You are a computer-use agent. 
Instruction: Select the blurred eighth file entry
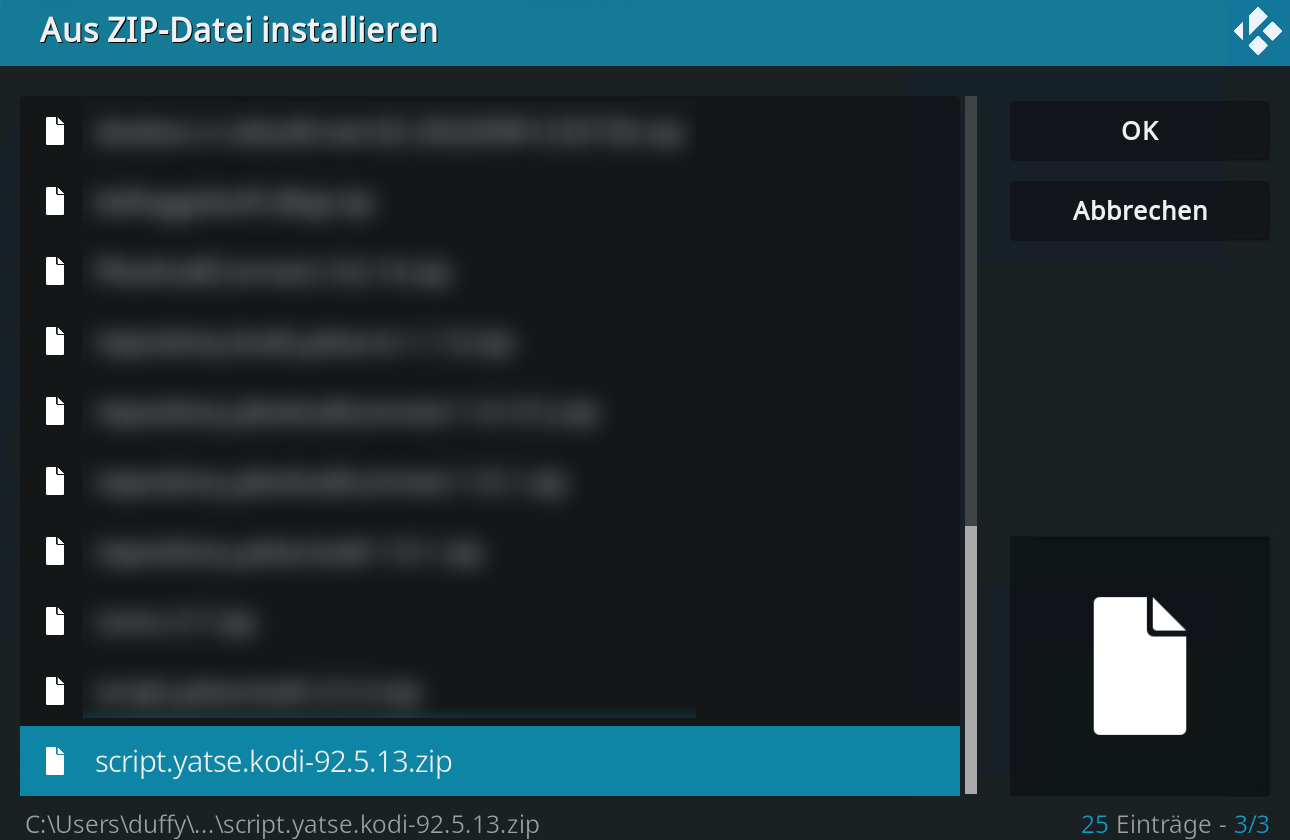[490, 621]
